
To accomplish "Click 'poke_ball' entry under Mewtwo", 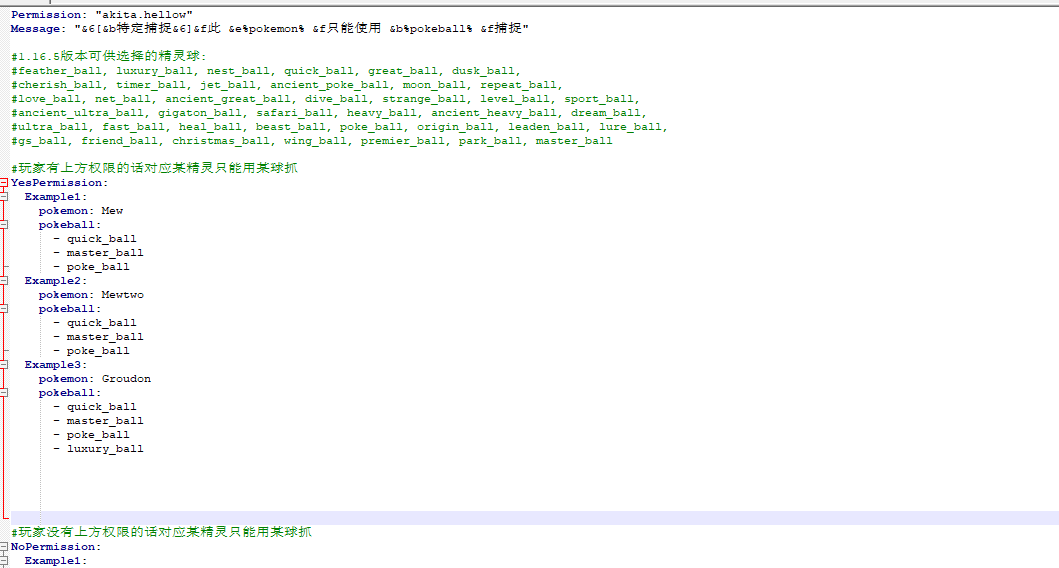I will coord(98,351).
